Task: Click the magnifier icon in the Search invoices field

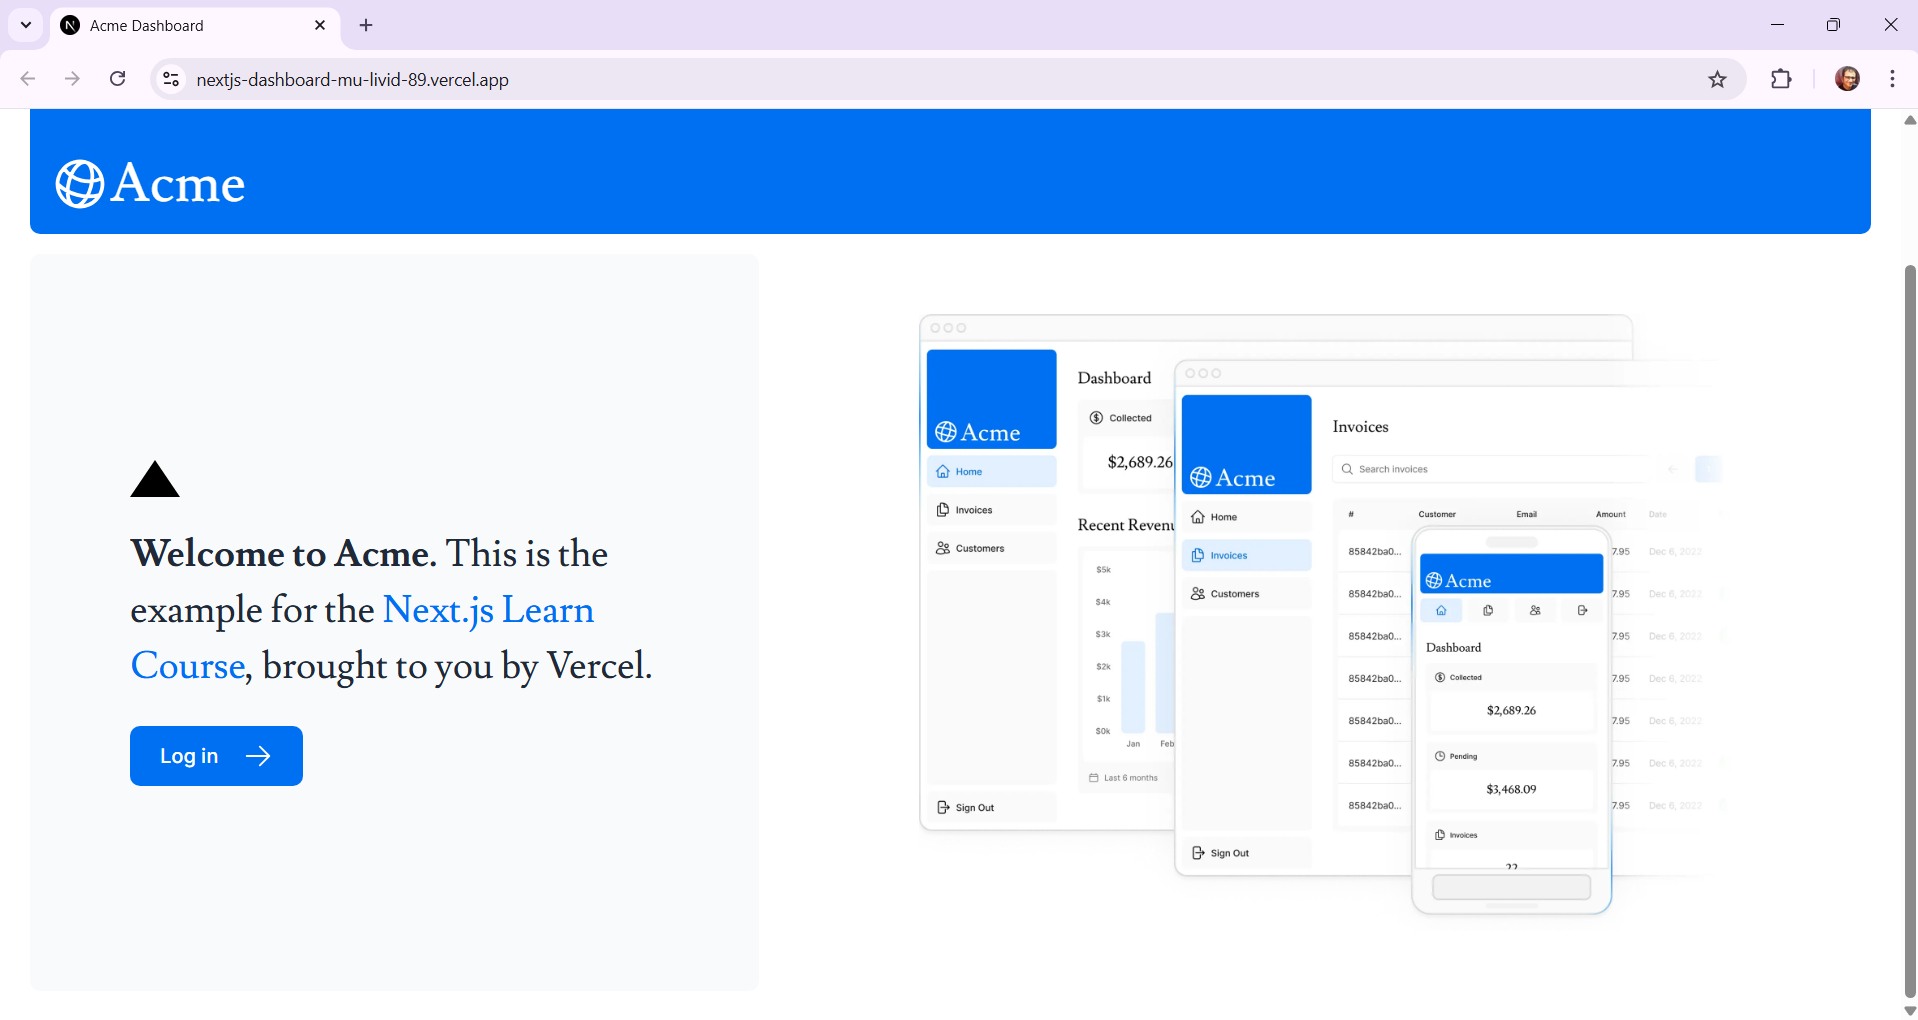Action: [x=1350, y=469]
